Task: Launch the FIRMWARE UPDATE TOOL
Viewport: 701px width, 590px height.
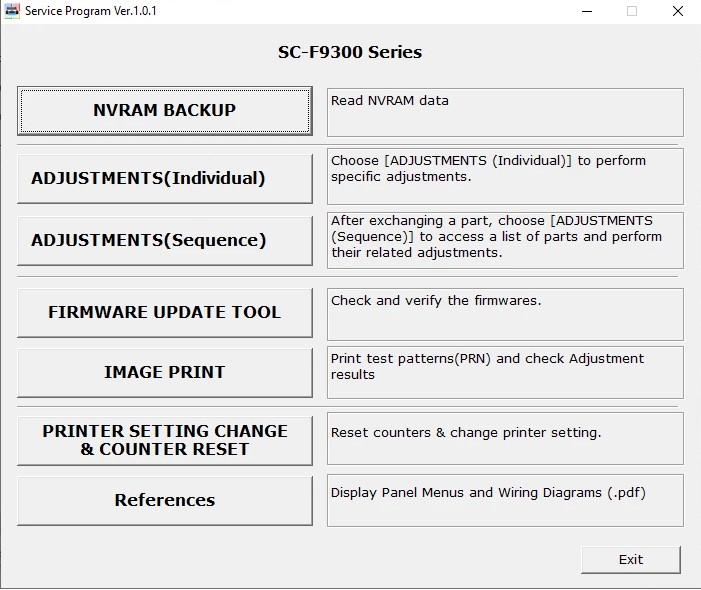Action: tap(165, 313)
